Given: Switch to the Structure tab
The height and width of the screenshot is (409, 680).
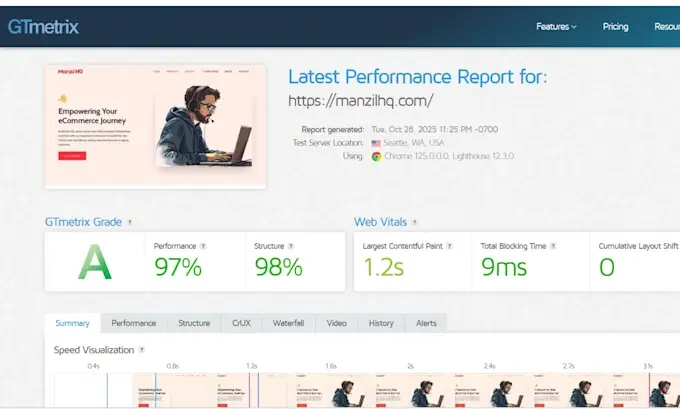Looking at the screenshot, I should [x=194, y=323].
